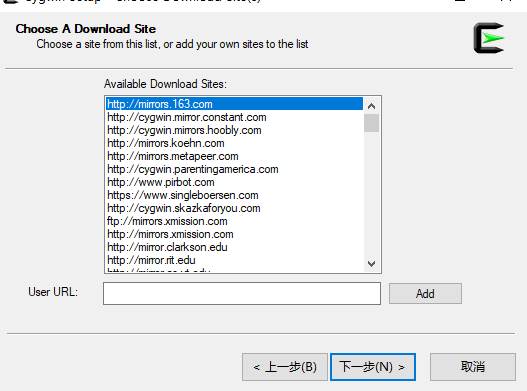The width and height of the screenshot is (527, 391).
Task: Pick http://mirrors.koehn.com from the sites
Action: pos(234,143)
